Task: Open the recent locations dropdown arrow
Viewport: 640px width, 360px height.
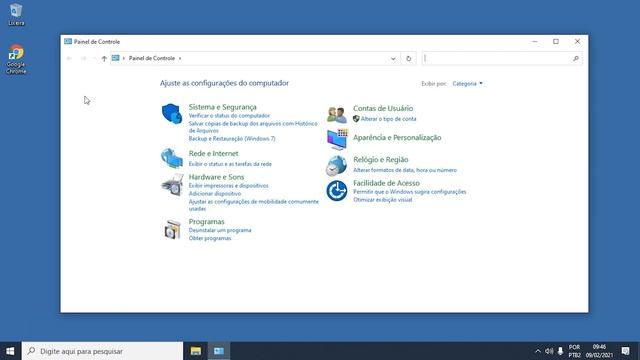Action: [94, 58]
